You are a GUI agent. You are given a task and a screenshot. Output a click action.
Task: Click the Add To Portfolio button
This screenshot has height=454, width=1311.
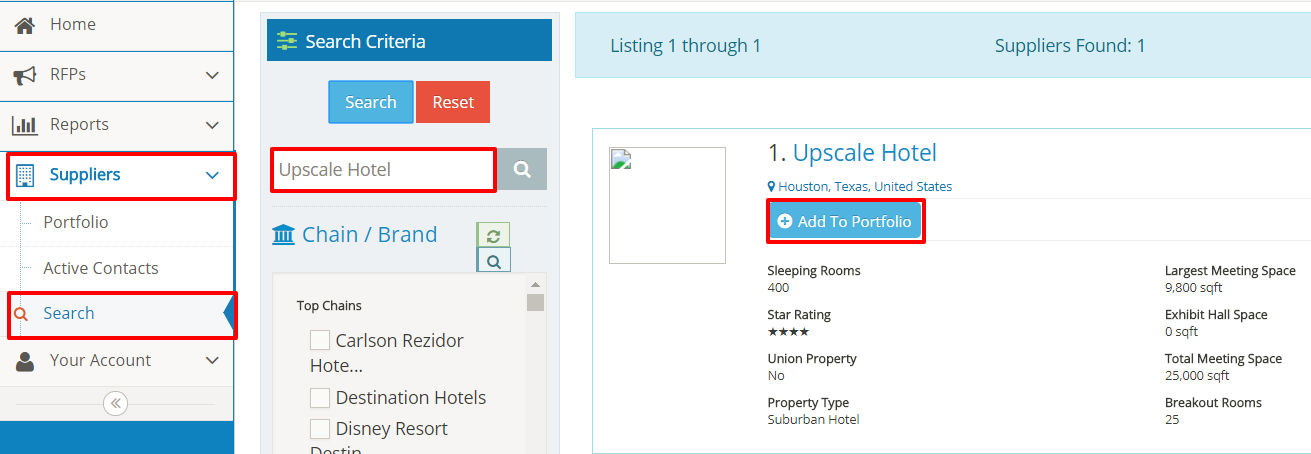coord(845,221)
